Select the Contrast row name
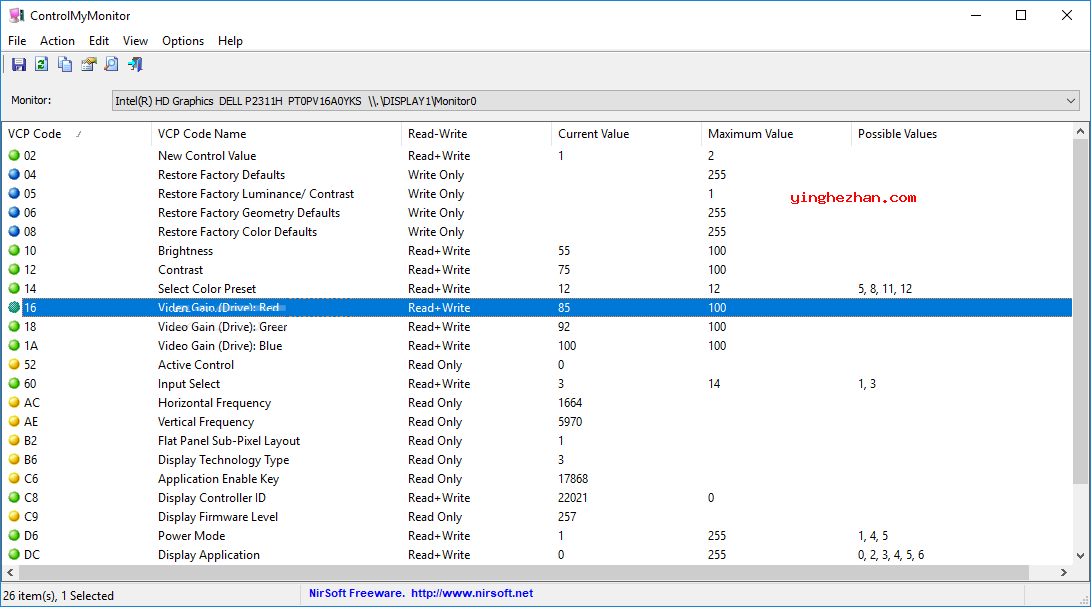 pos(180,269)
